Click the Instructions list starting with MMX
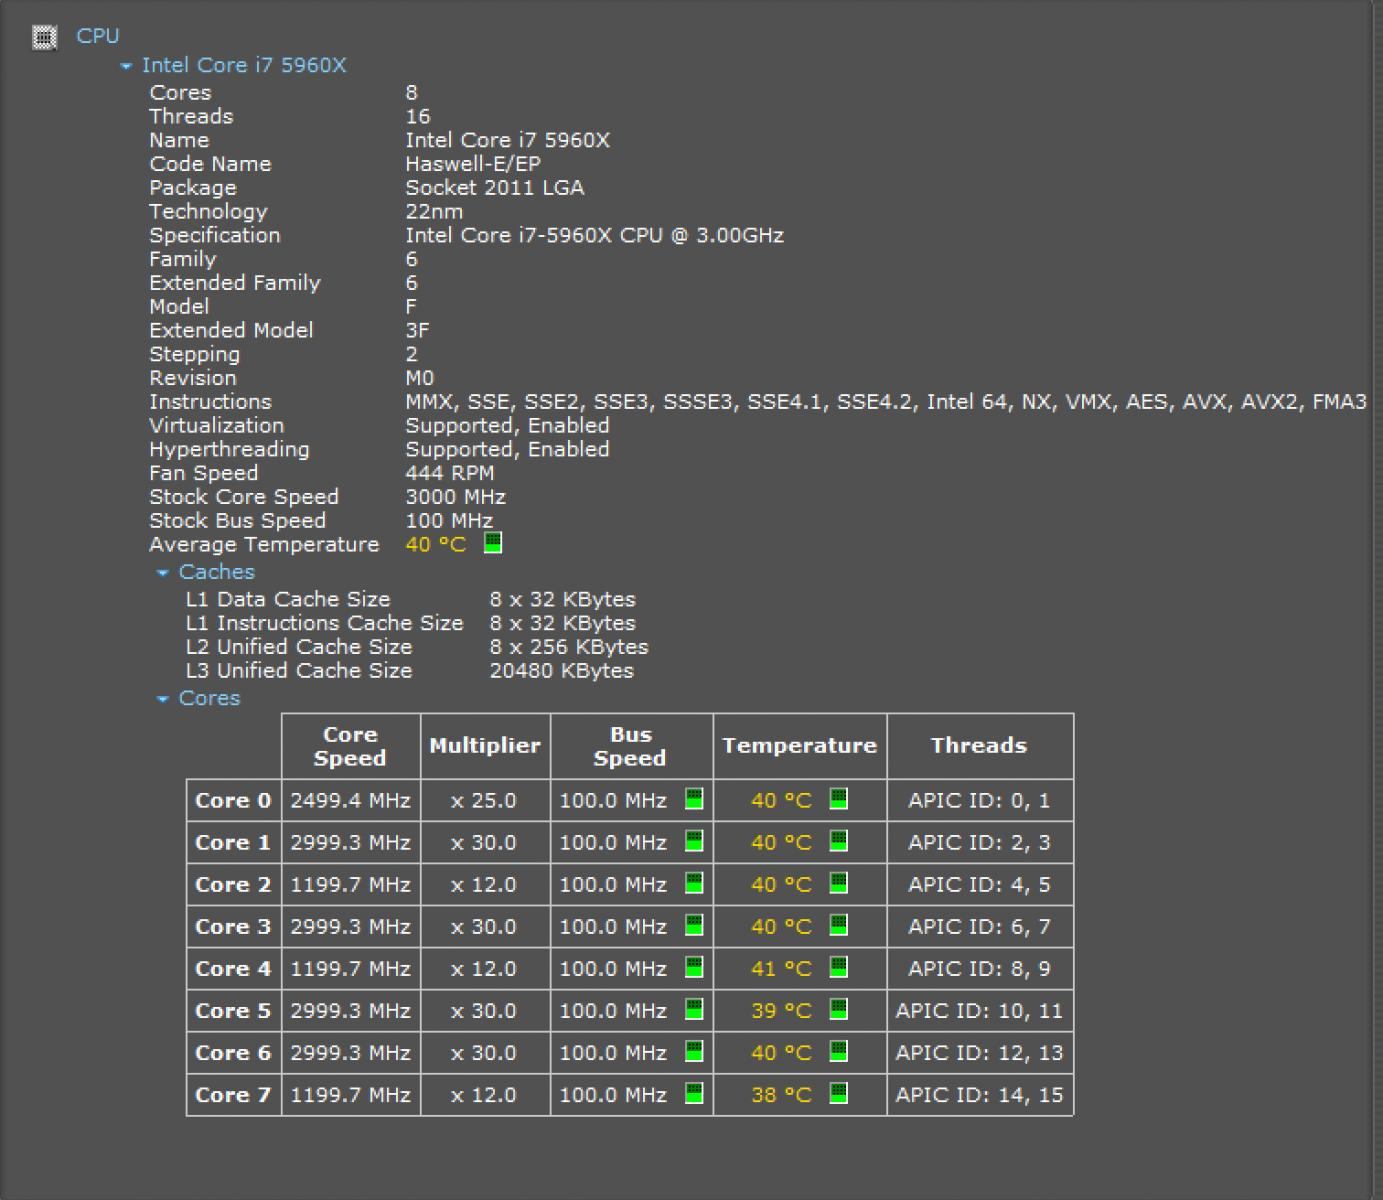Image resolution: width=1383 pixels, height=1200 pixels. [x=885, y=402]
